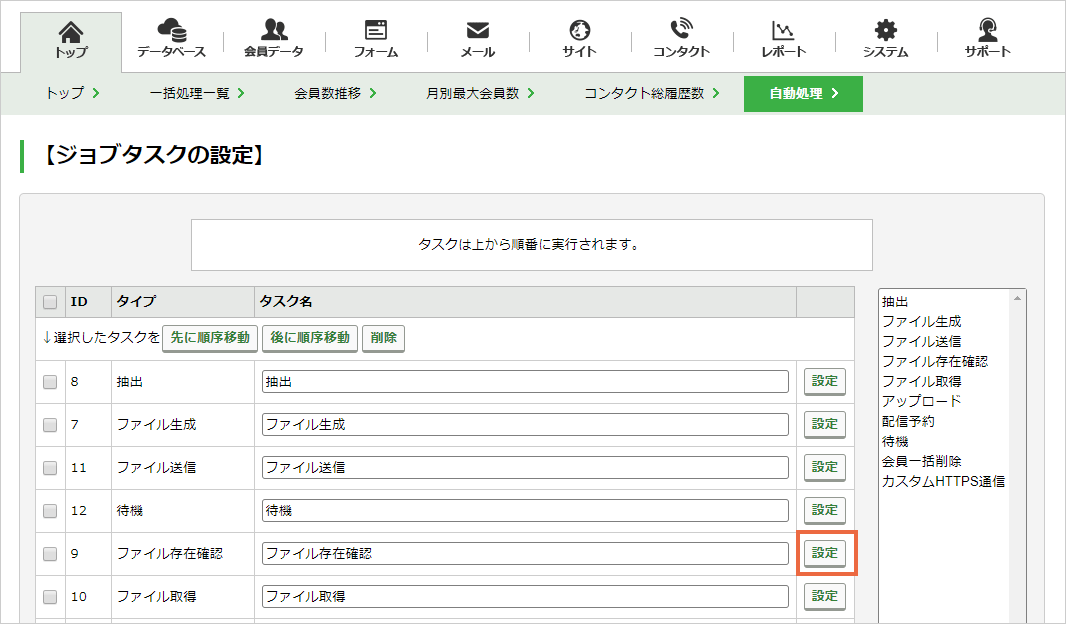Image resolution: width=1066 pixels, height=624 pixels.
Task: Focus the ファイル生成 task name field
Action: [x=525, y=425]
